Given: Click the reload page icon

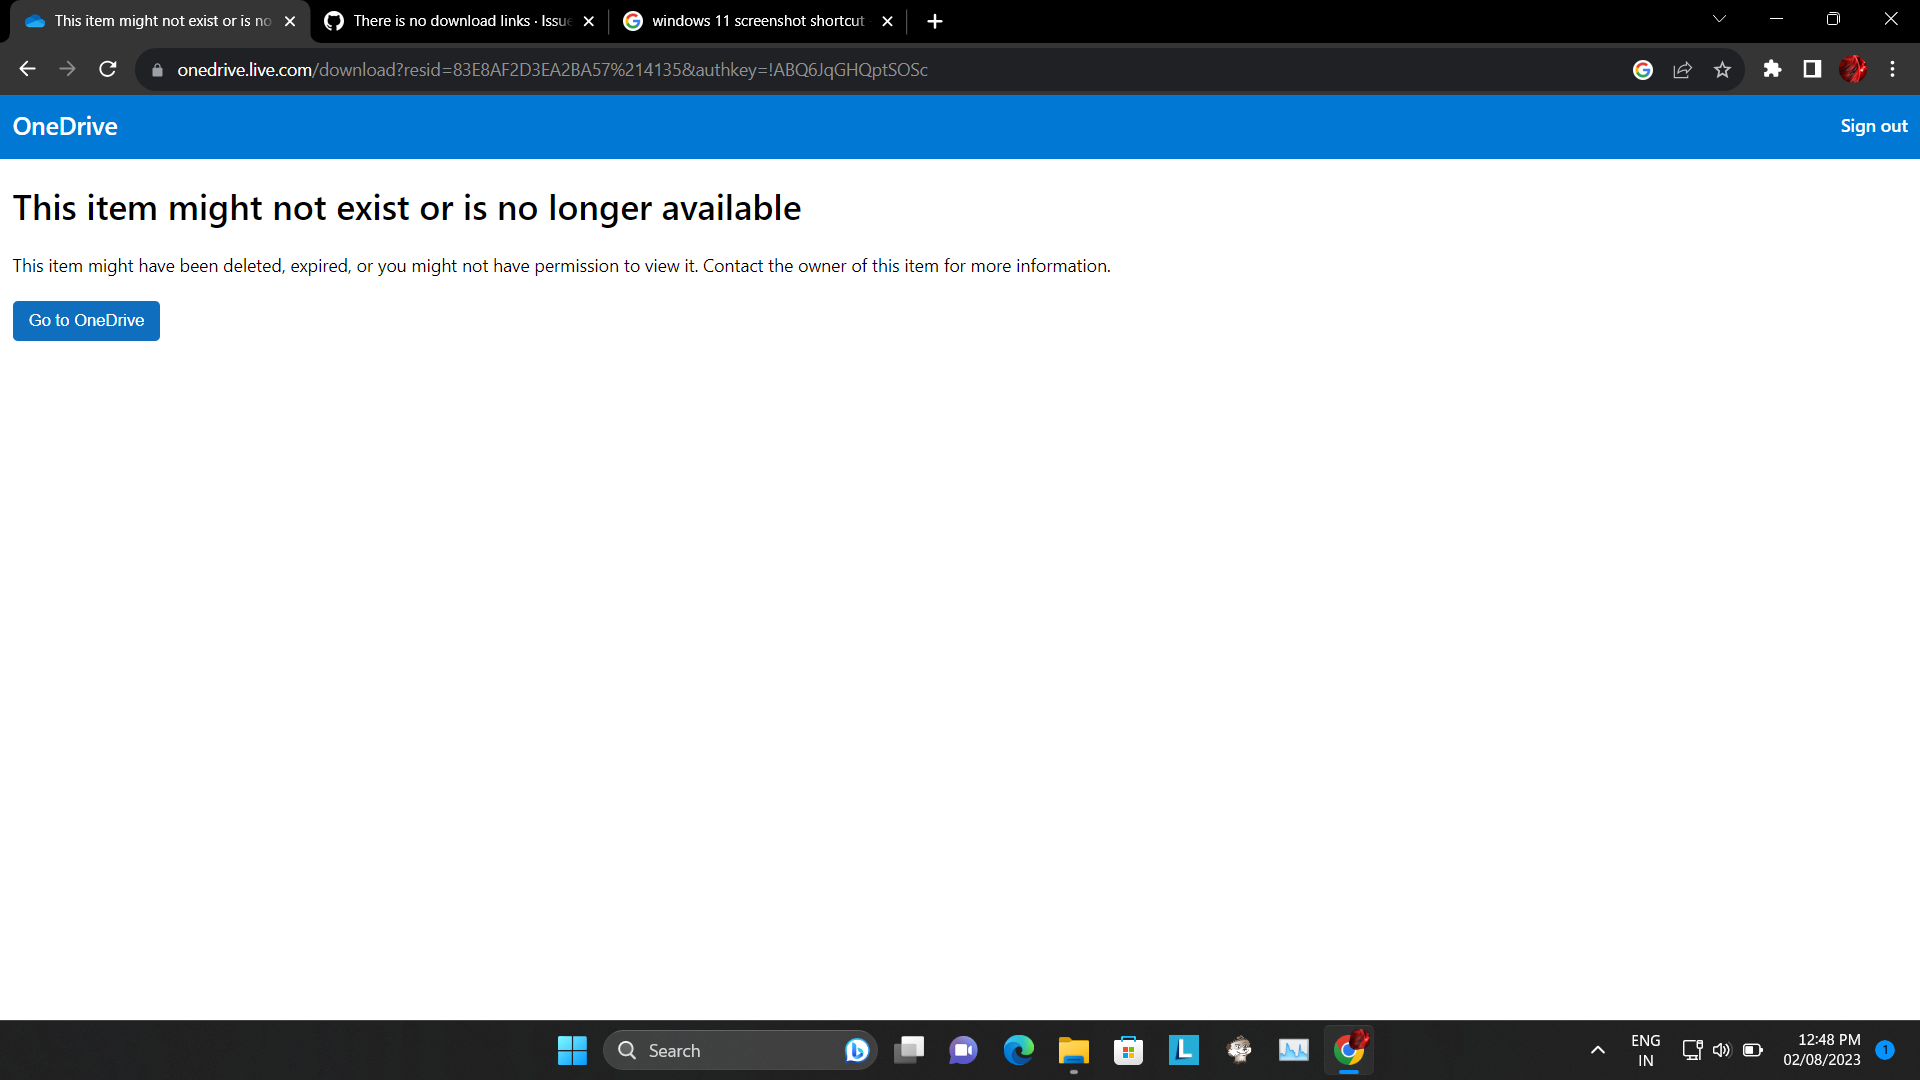Looking at the screenshot, I should pos(107,69).
